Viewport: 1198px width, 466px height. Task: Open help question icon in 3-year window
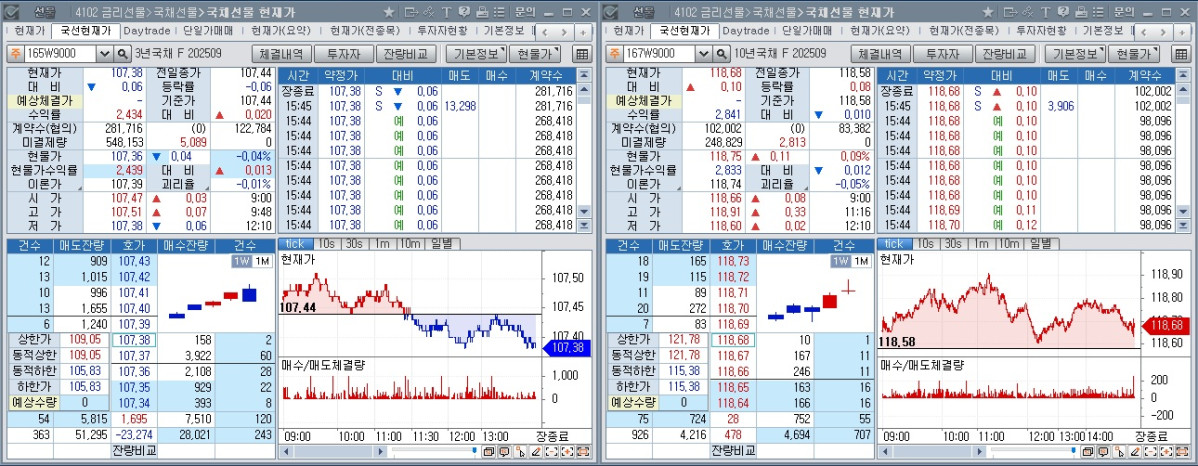tap(464, 12)
